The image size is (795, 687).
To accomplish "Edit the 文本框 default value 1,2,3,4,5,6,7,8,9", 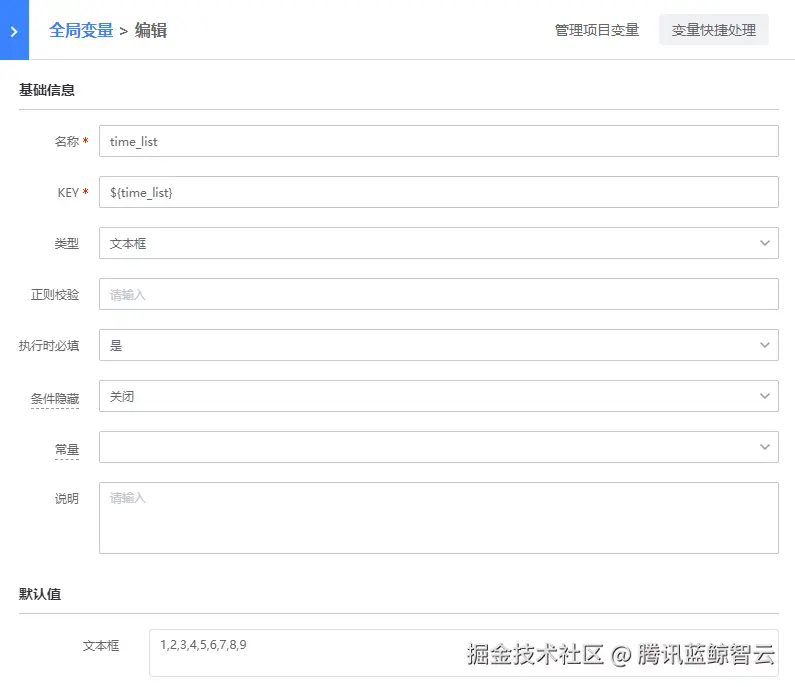I will [463, 653].
